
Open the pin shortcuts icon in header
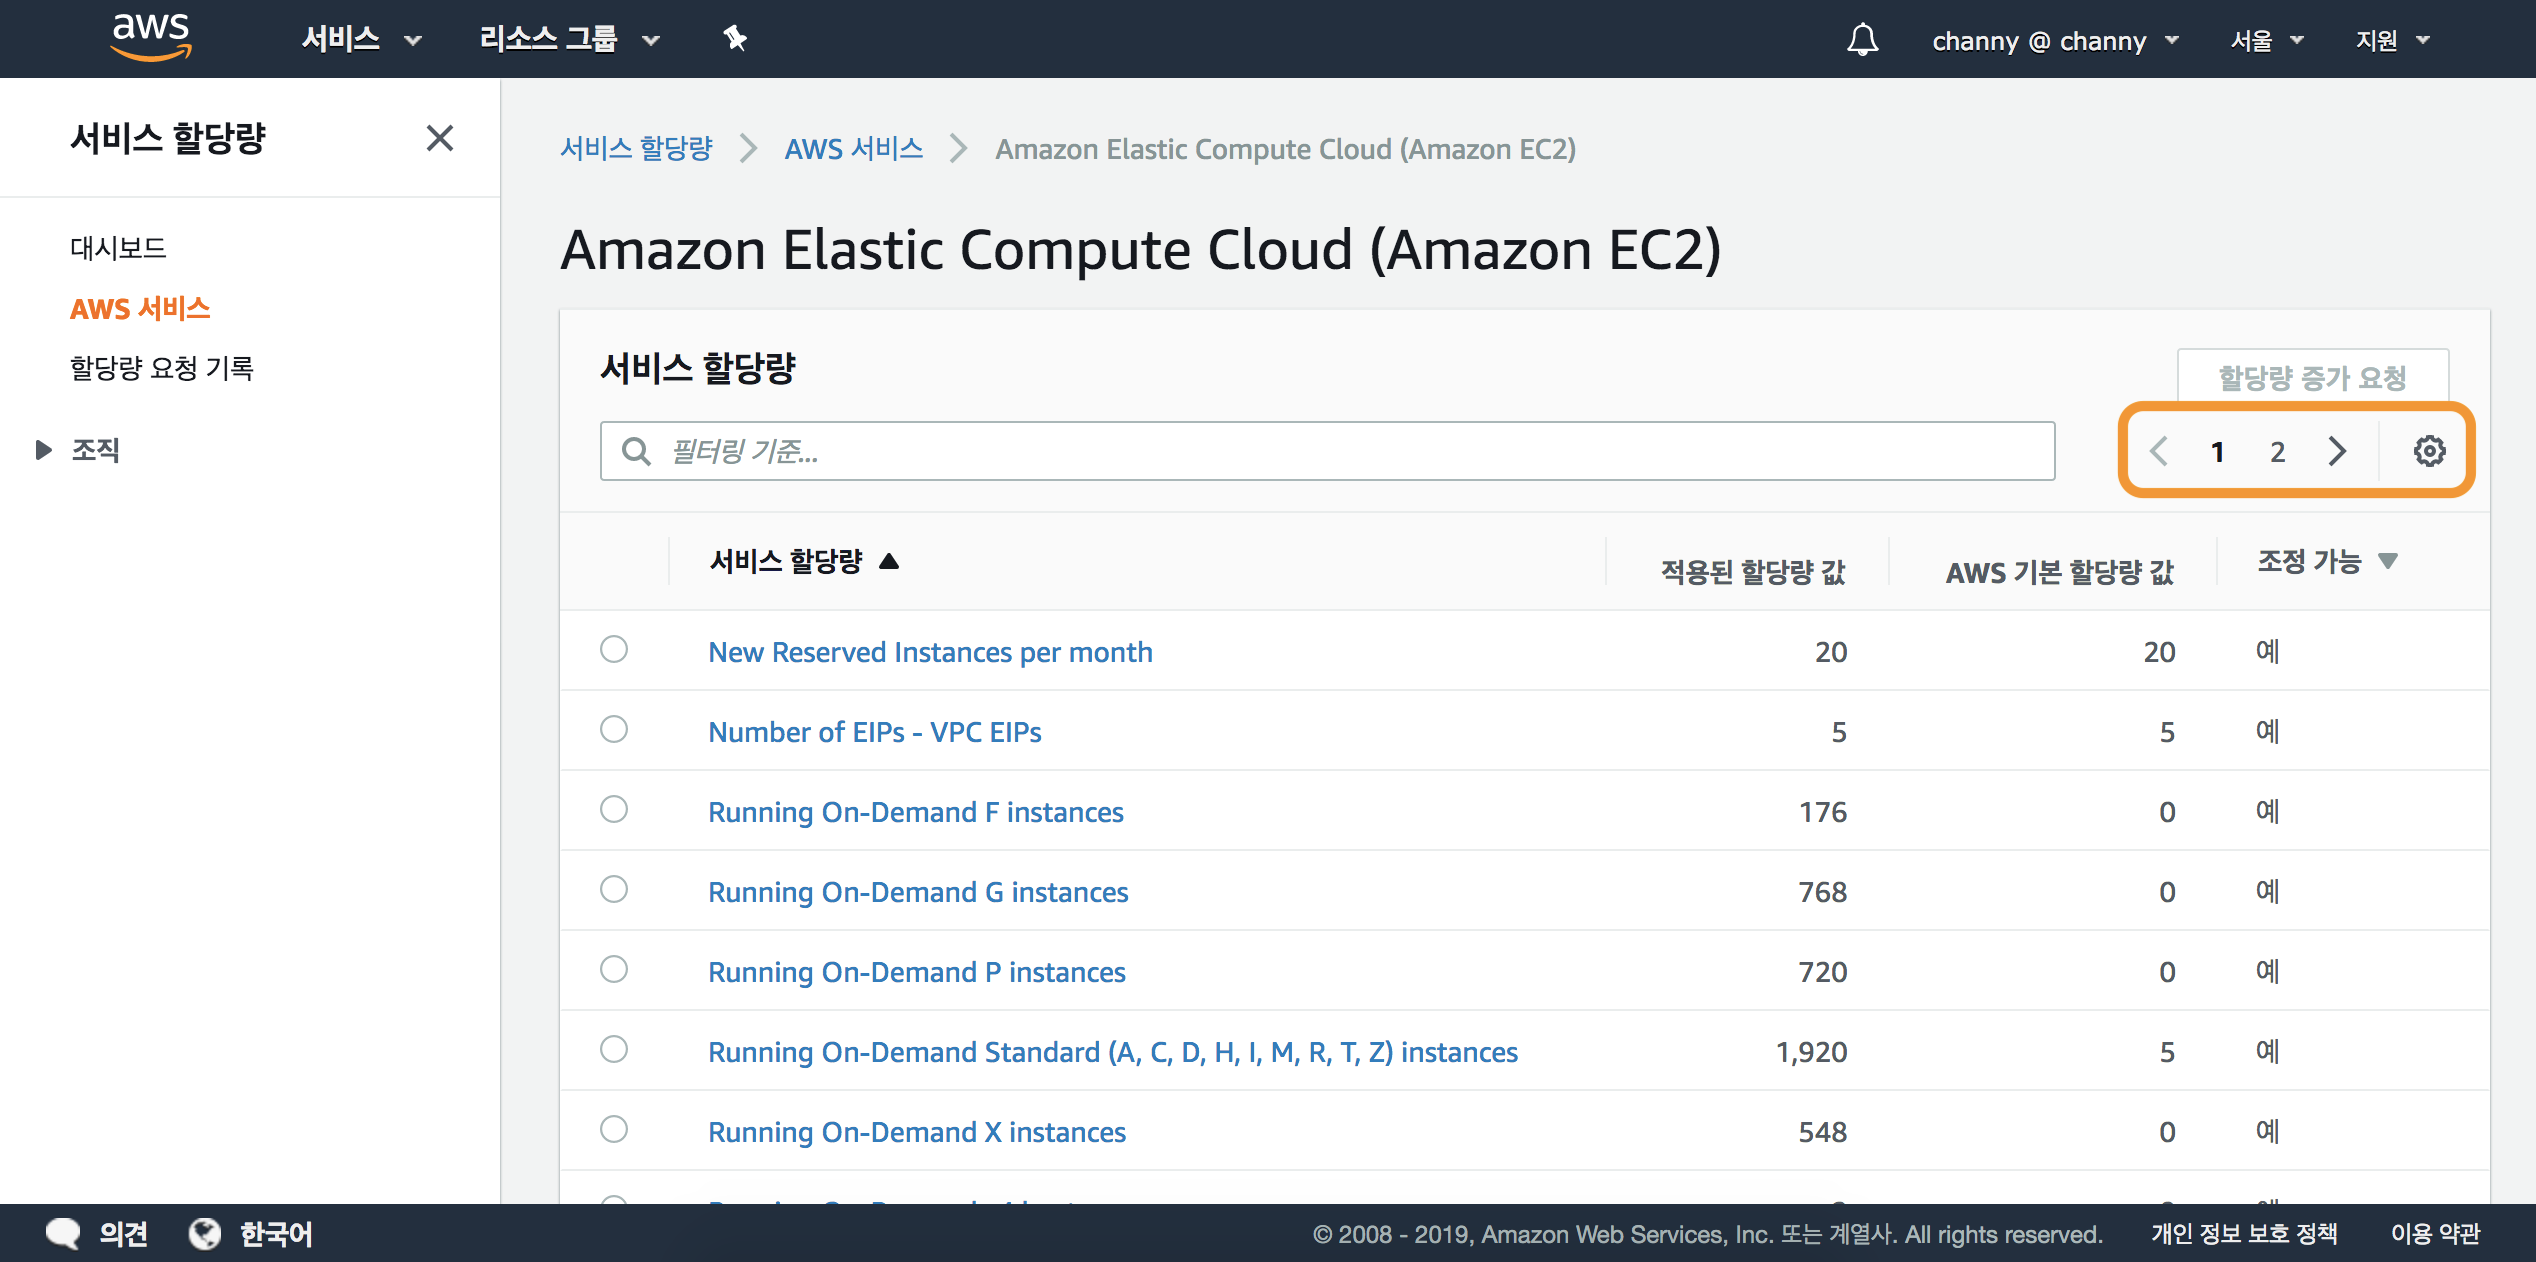(735, 39)
